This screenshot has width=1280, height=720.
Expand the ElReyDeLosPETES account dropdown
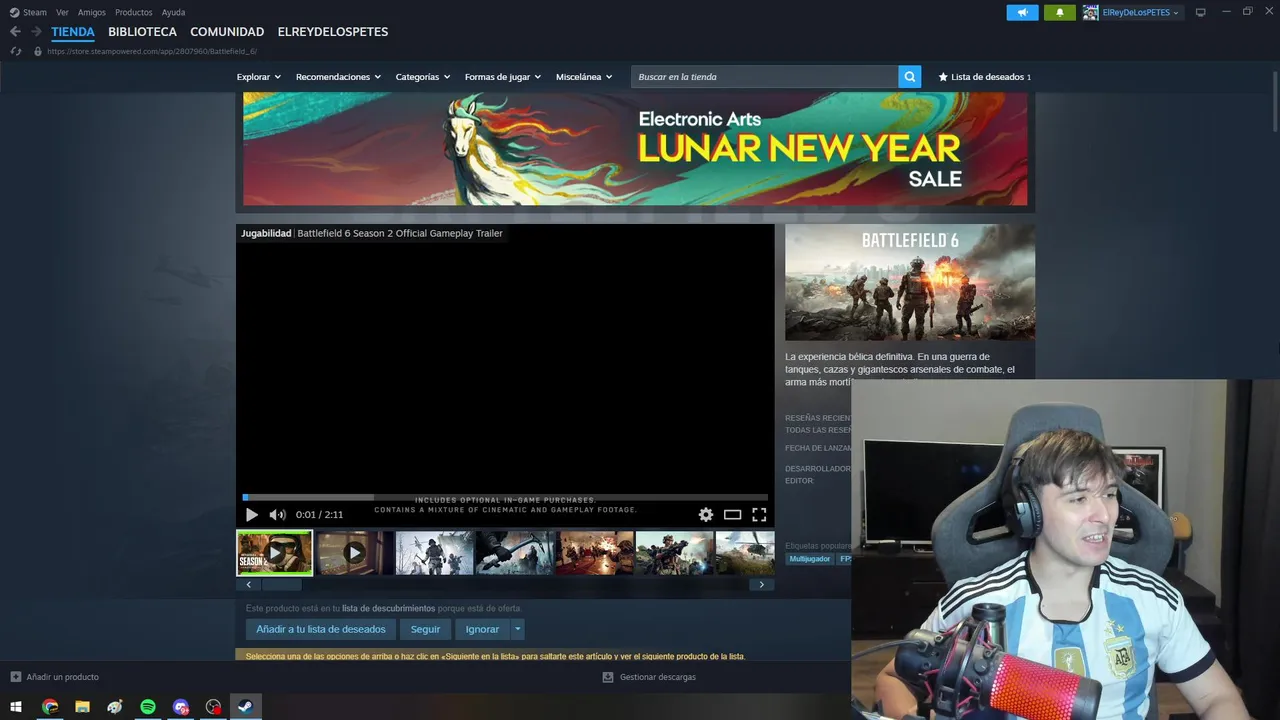coord(1140,12)
